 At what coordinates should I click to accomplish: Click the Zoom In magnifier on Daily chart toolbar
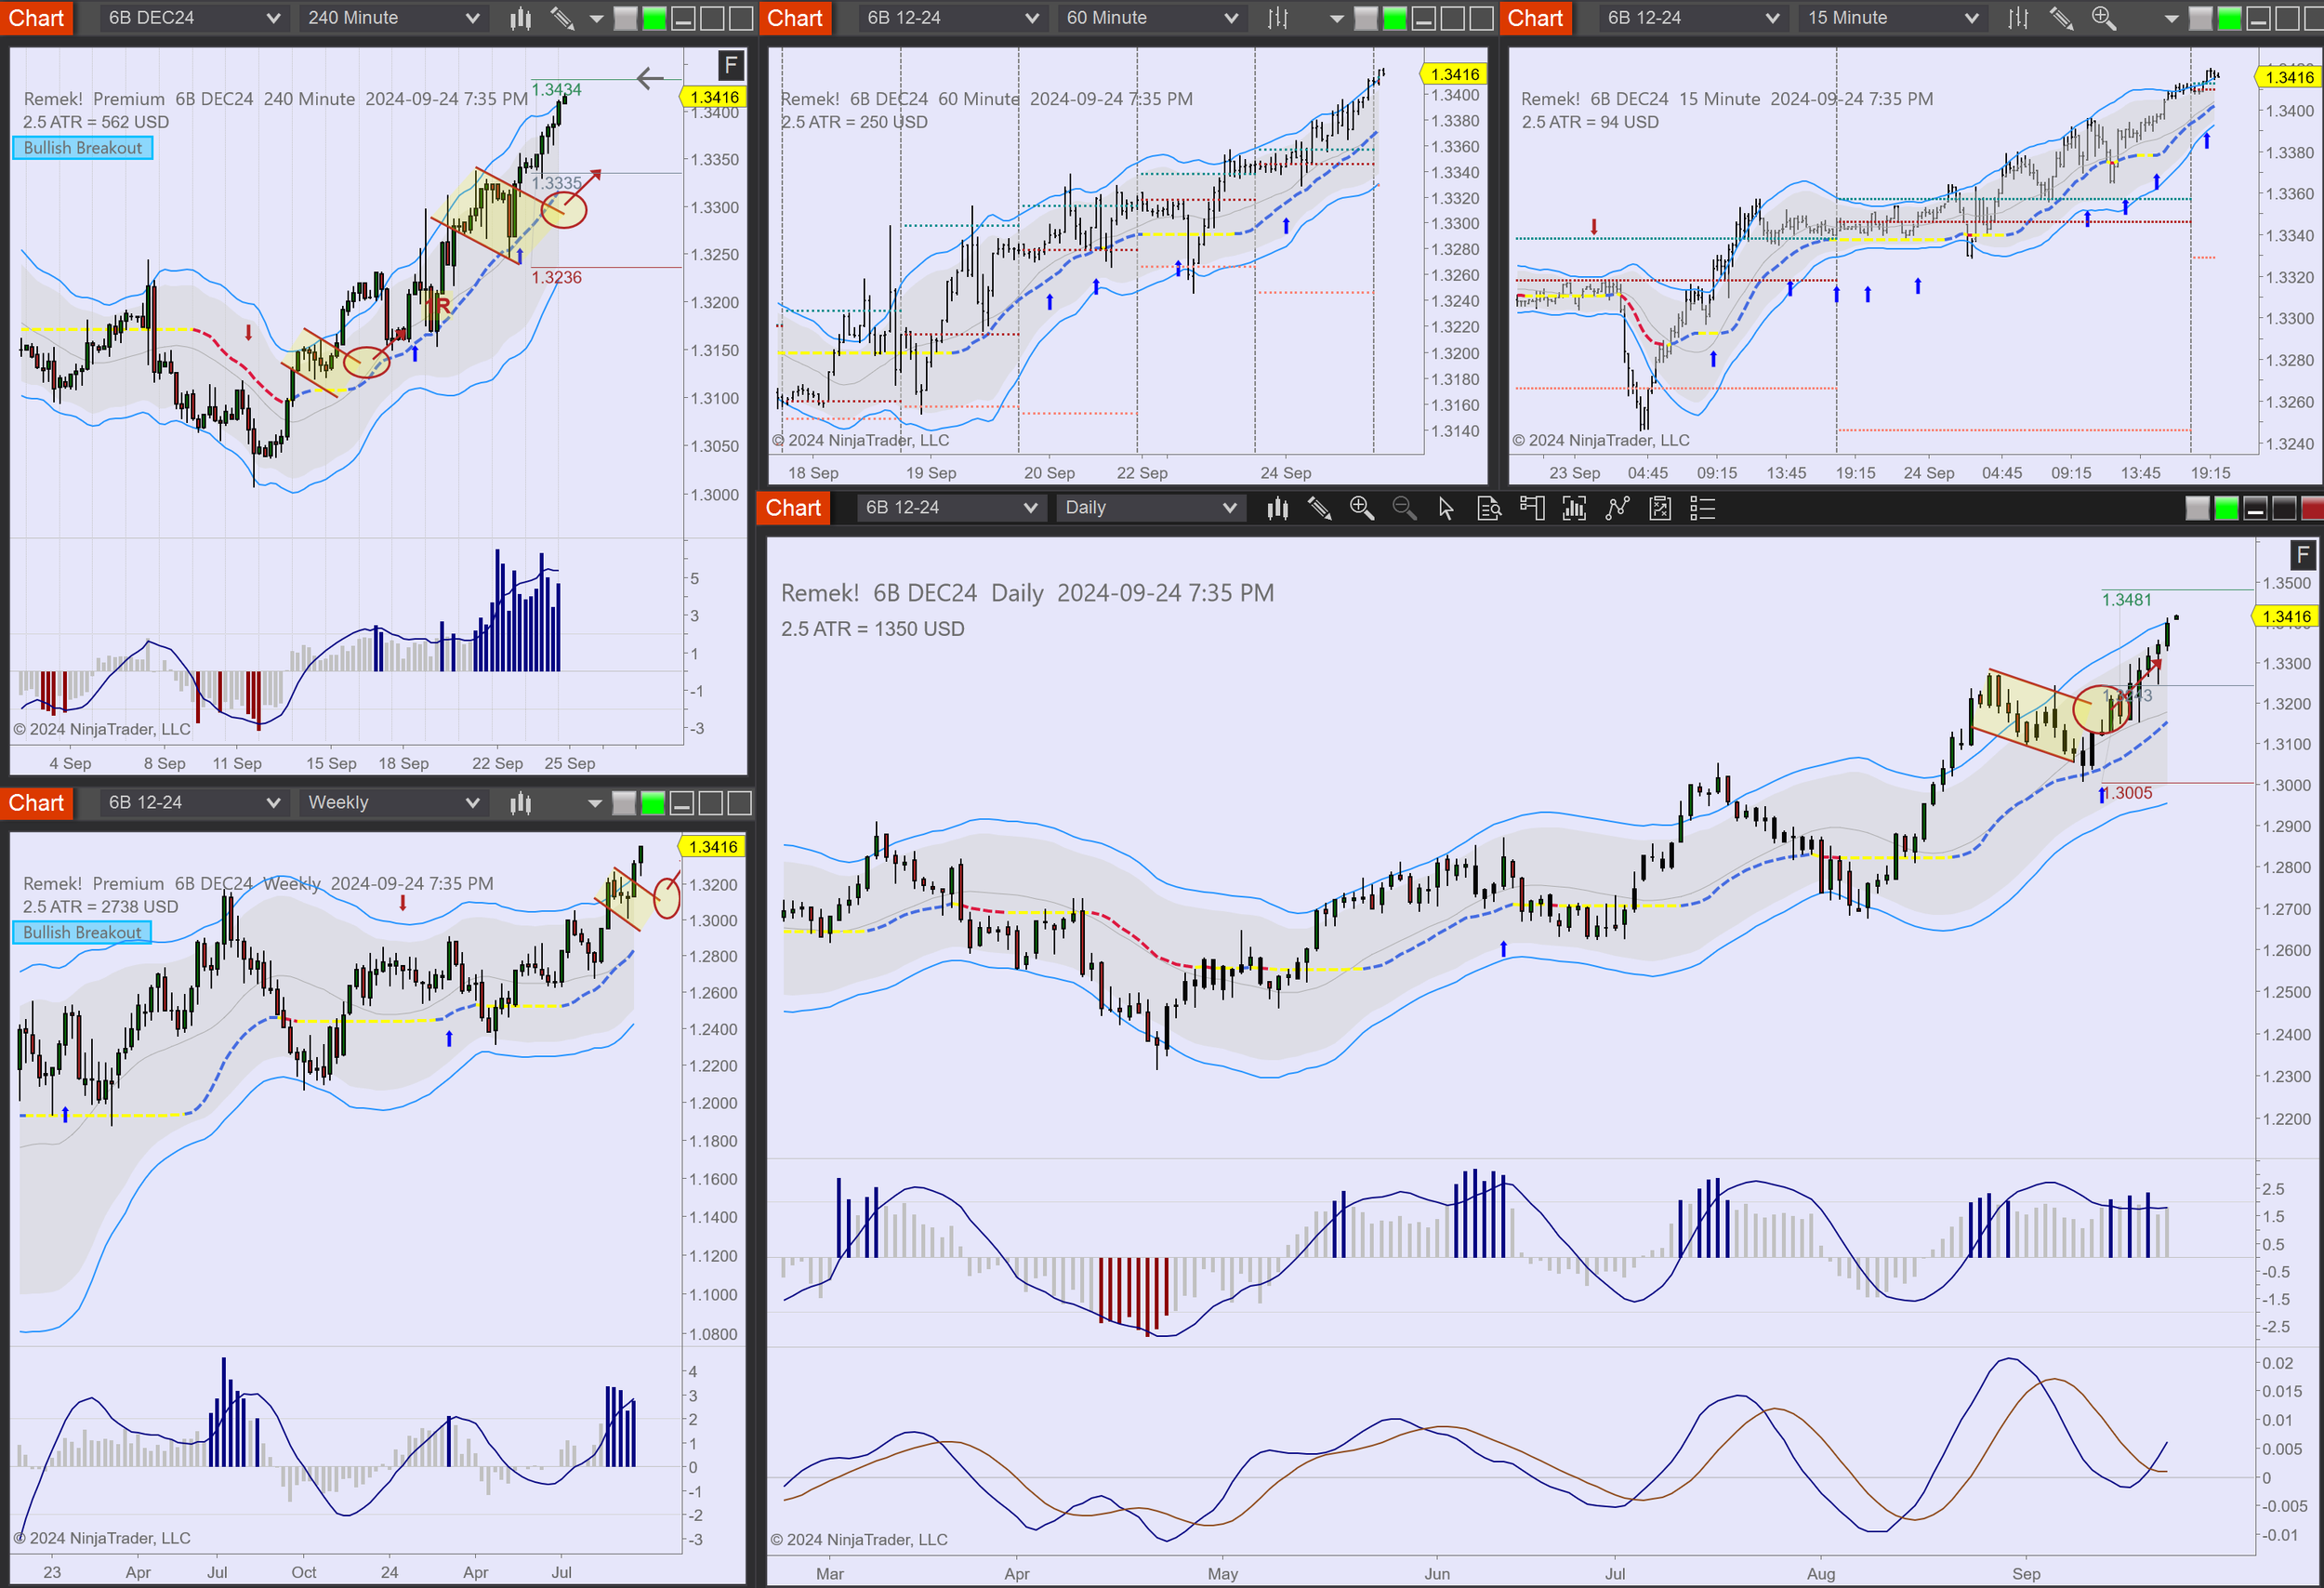(1362, 509)
